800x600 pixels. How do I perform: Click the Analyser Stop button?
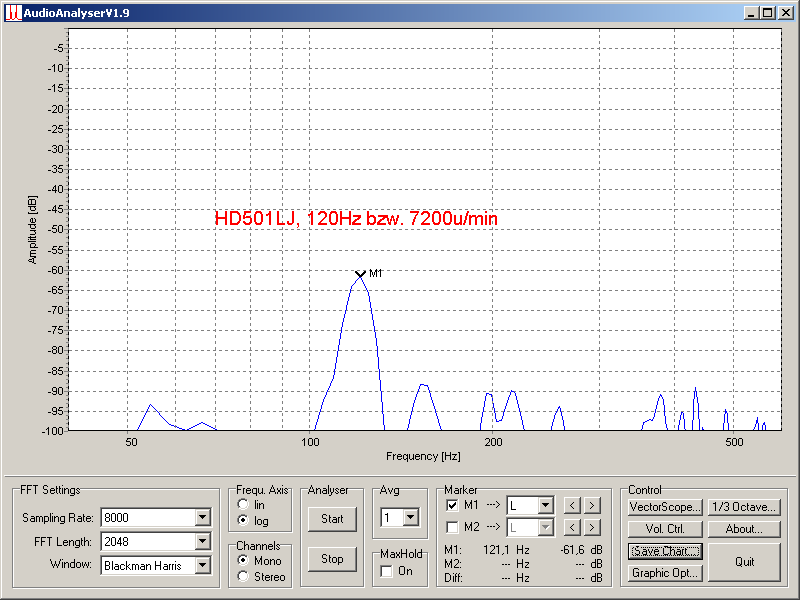point(332,559)
